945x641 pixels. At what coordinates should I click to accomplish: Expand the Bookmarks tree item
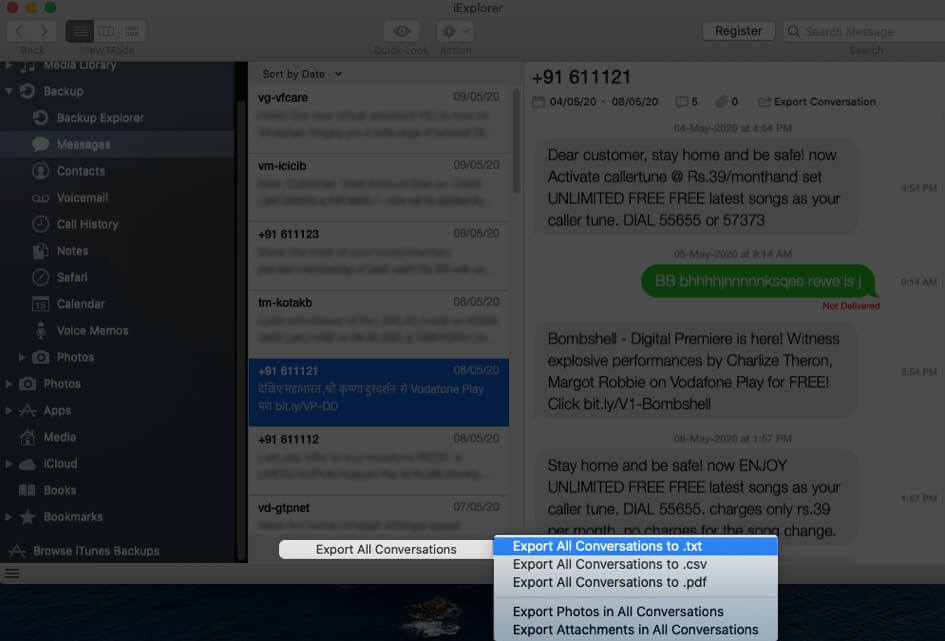[x=8, y=516]
